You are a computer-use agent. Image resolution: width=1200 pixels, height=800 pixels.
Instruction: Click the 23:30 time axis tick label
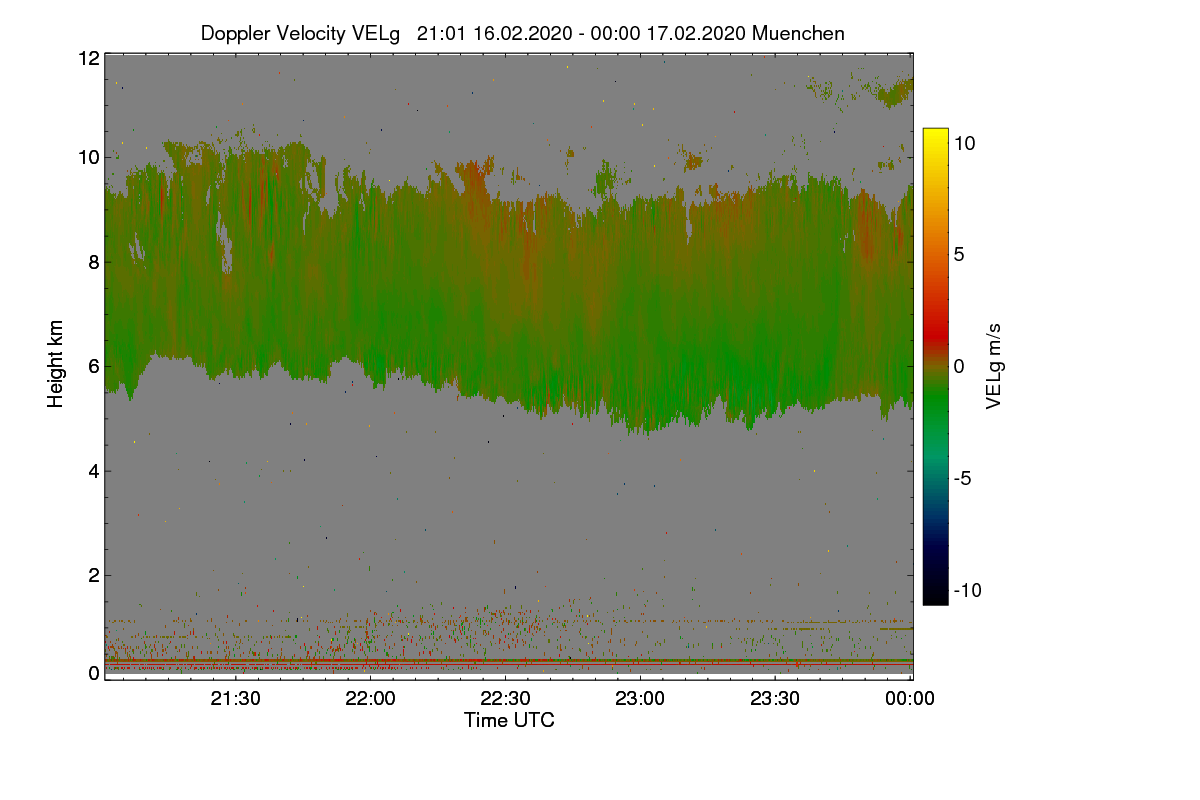tap(775, 699)
